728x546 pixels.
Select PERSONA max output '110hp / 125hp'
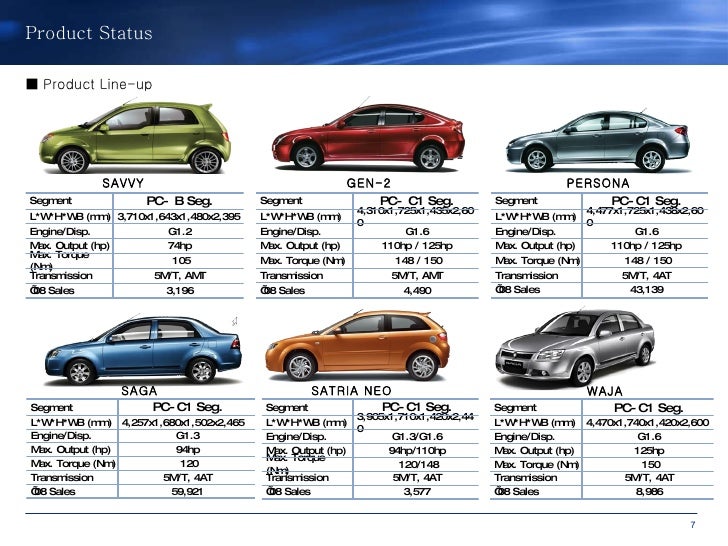point(646,246)
